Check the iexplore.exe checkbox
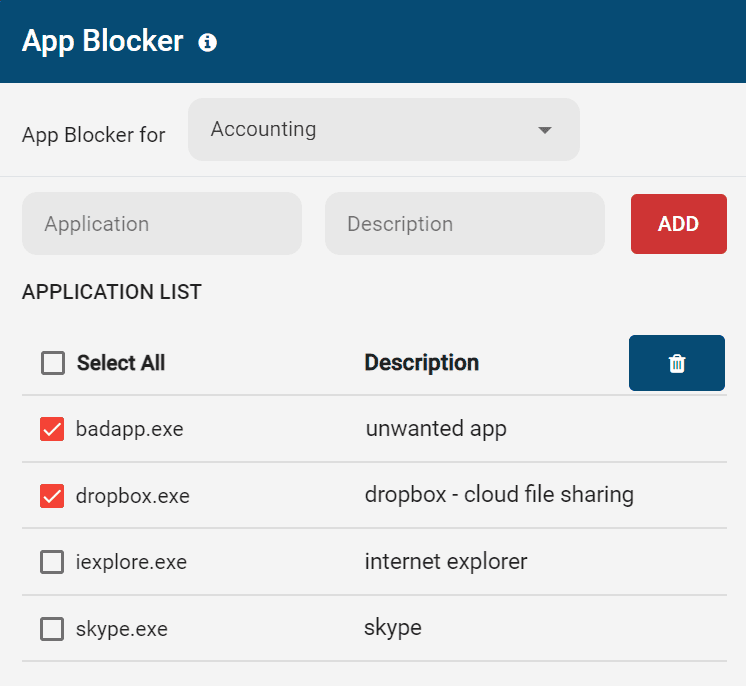This screenshot has width=746, height=686. click(x=52, y=562)
